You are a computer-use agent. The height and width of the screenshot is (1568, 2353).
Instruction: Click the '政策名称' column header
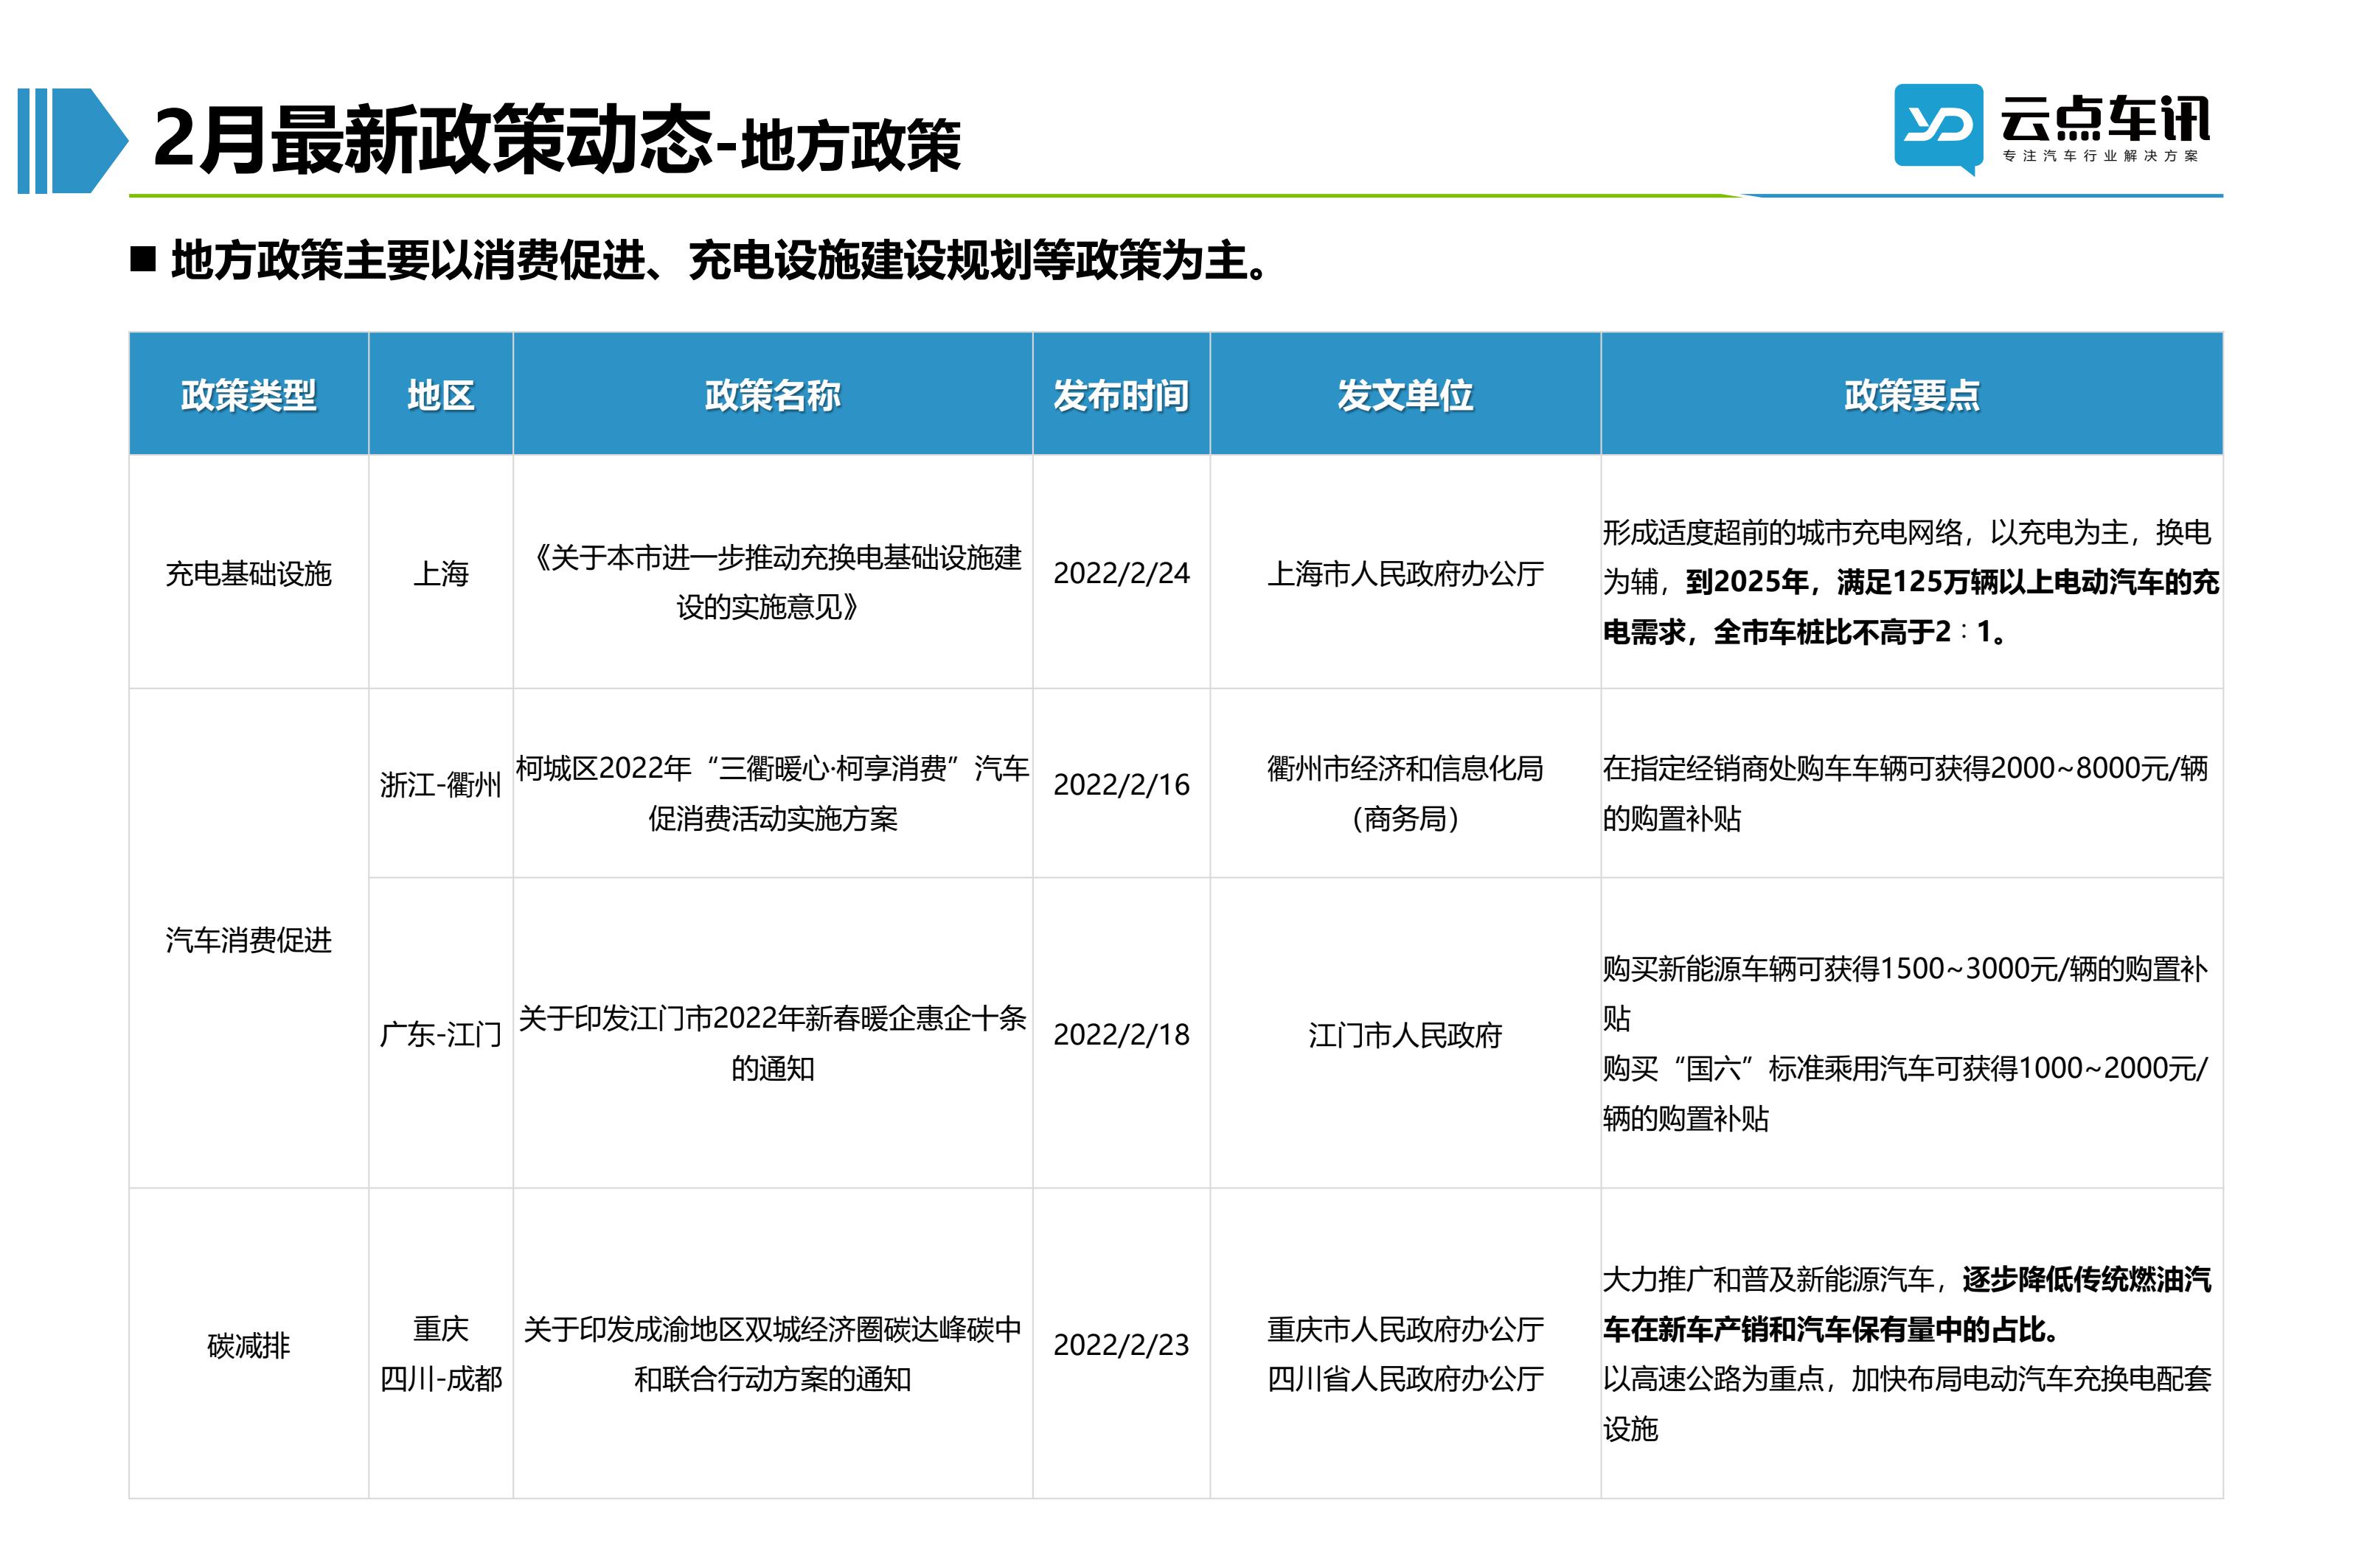pos(772,395)
